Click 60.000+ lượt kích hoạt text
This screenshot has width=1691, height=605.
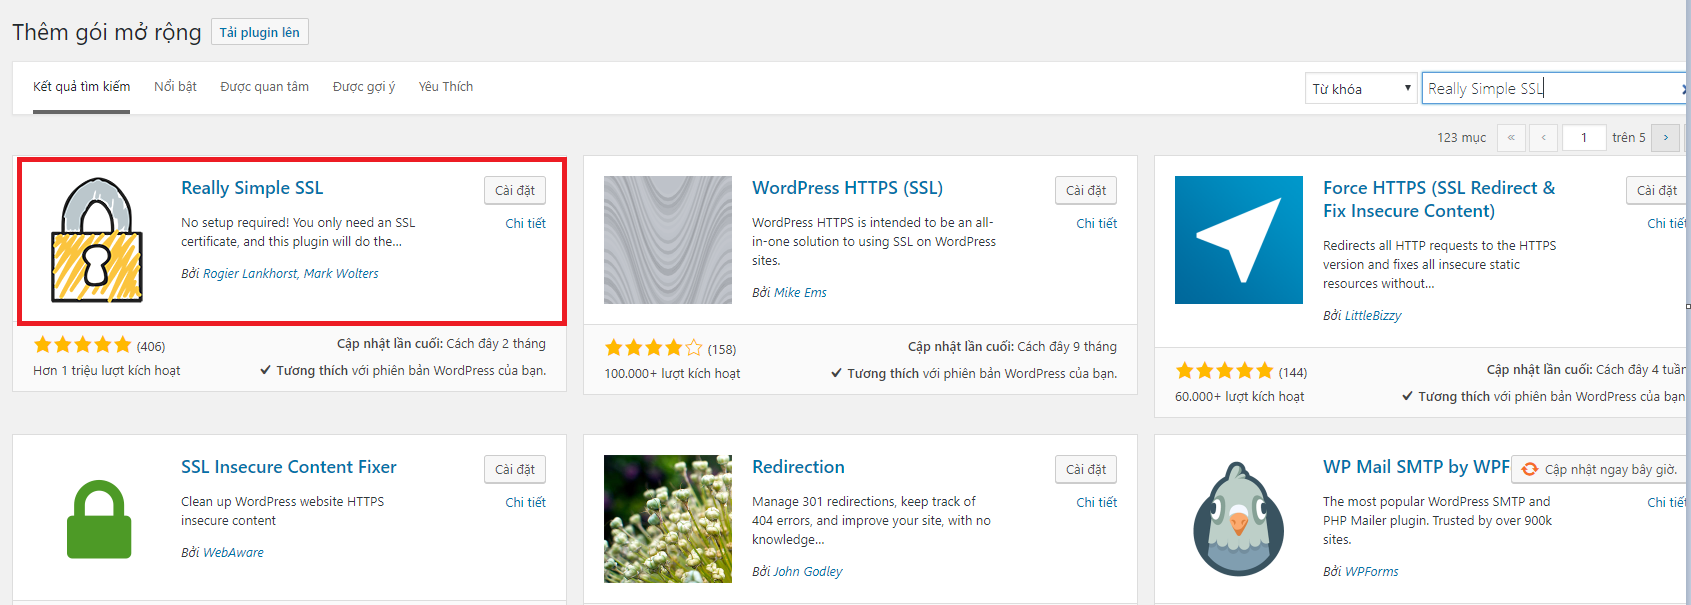(x=1240, y=396)
